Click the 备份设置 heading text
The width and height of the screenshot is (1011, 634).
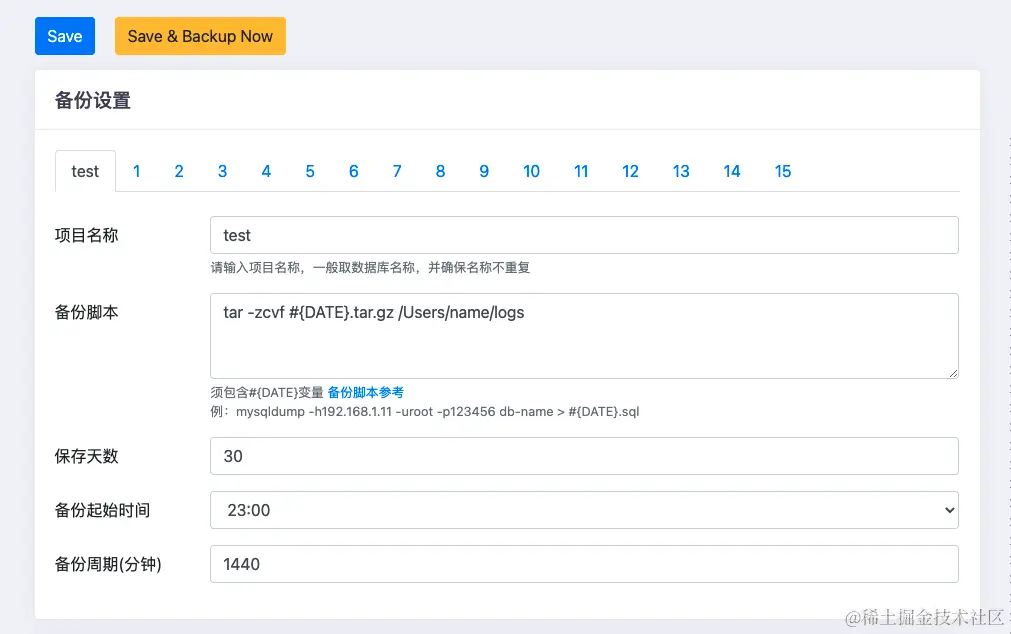(93, 101)
